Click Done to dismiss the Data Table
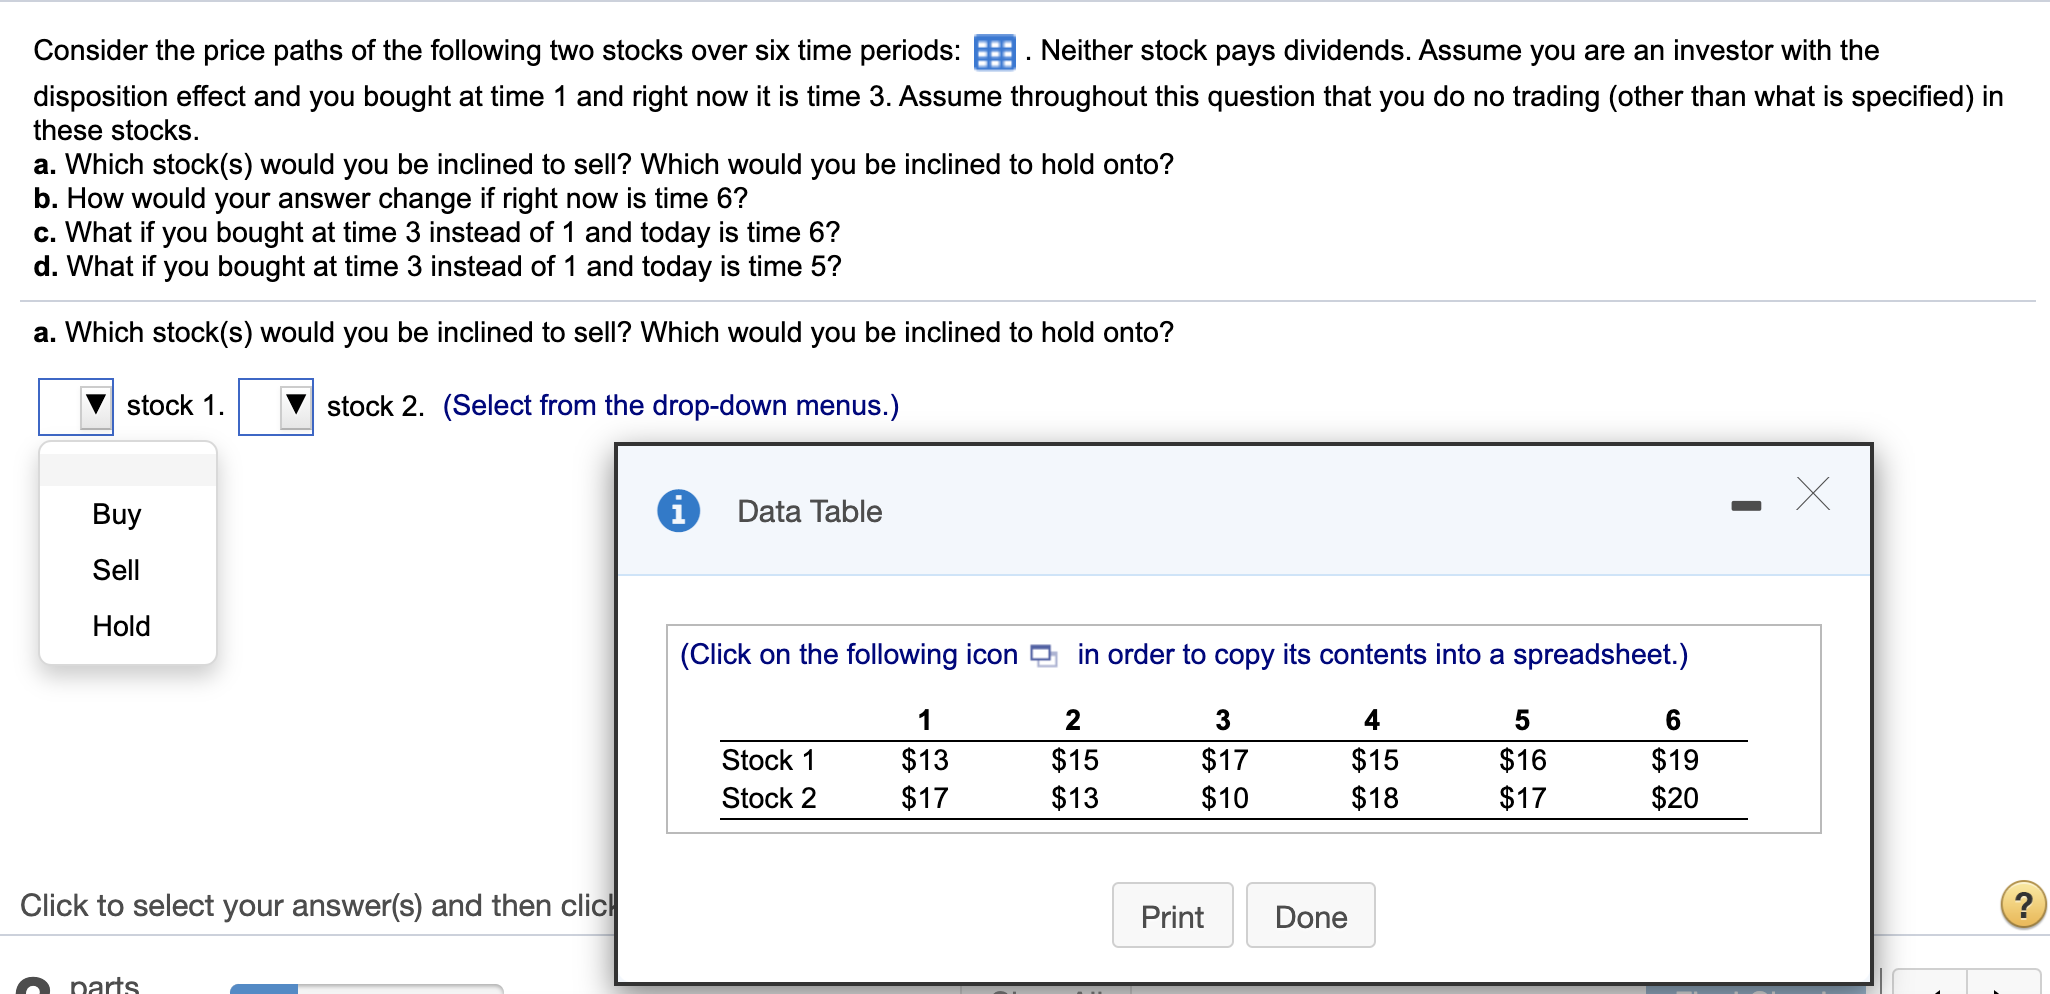 (x=1310, y=915)
